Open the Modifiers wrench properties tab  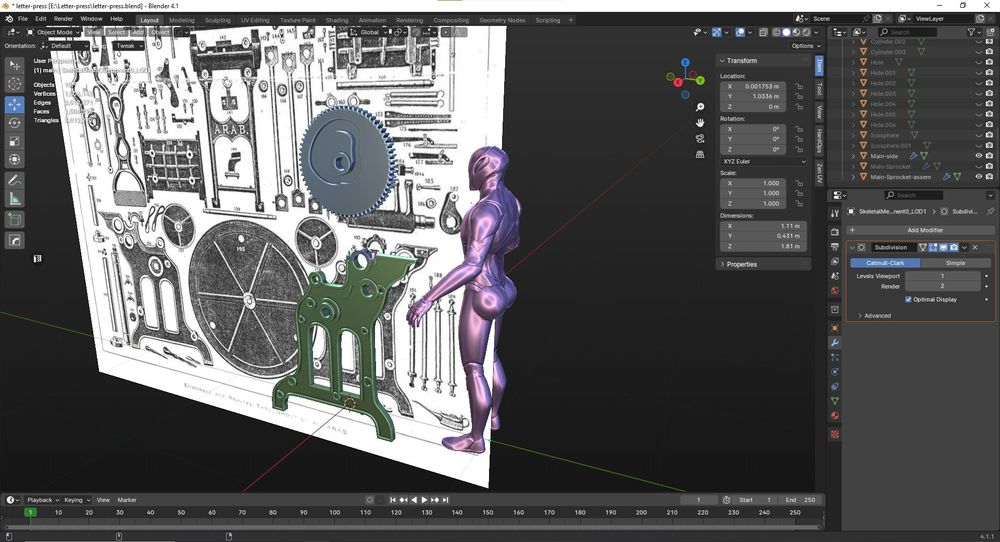[835, 343]
